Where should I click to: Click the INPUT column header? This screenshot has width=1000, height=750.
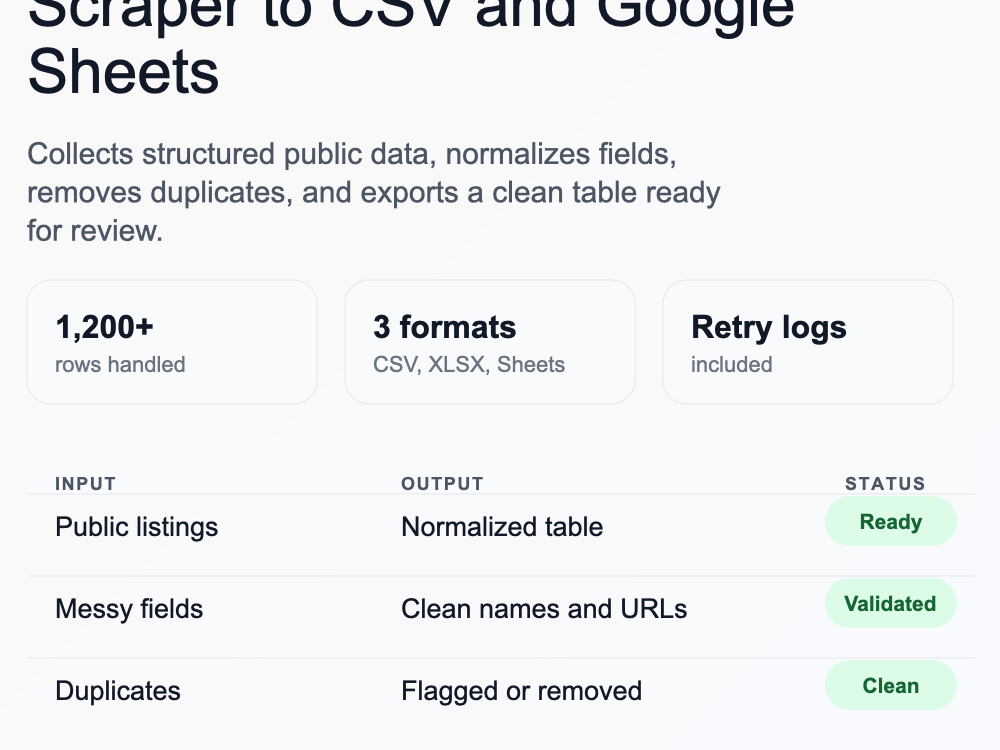(x=85, y=483)
